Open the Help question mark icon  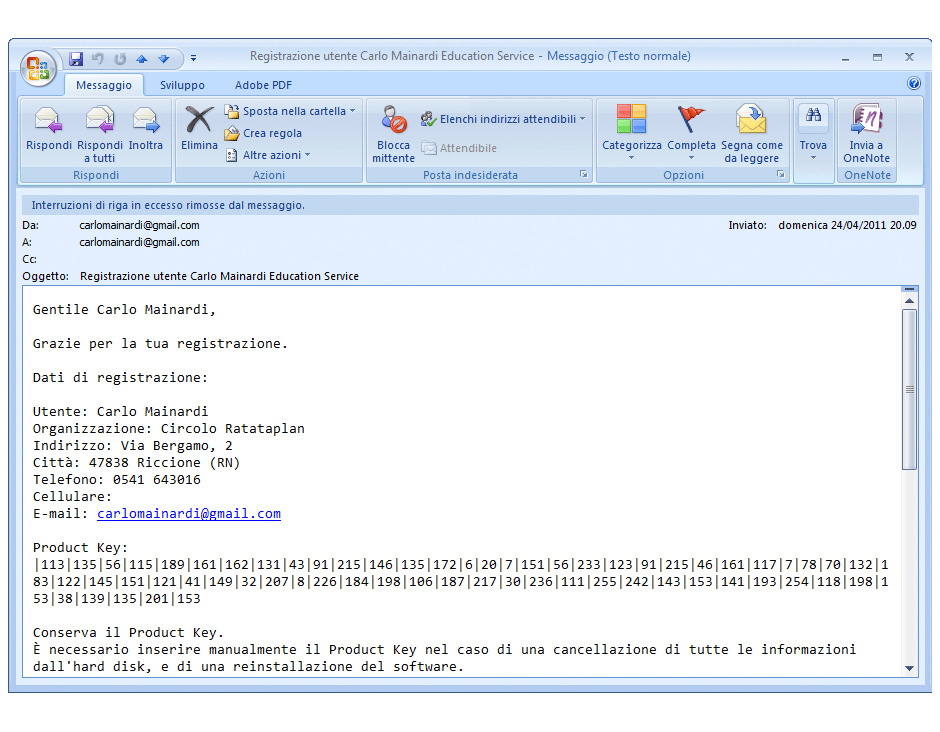[x=914, y=83]
